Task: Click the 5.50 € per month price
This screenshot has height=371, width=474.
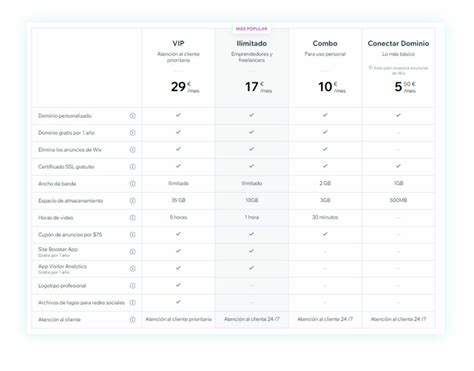Action: click(405, 87)
